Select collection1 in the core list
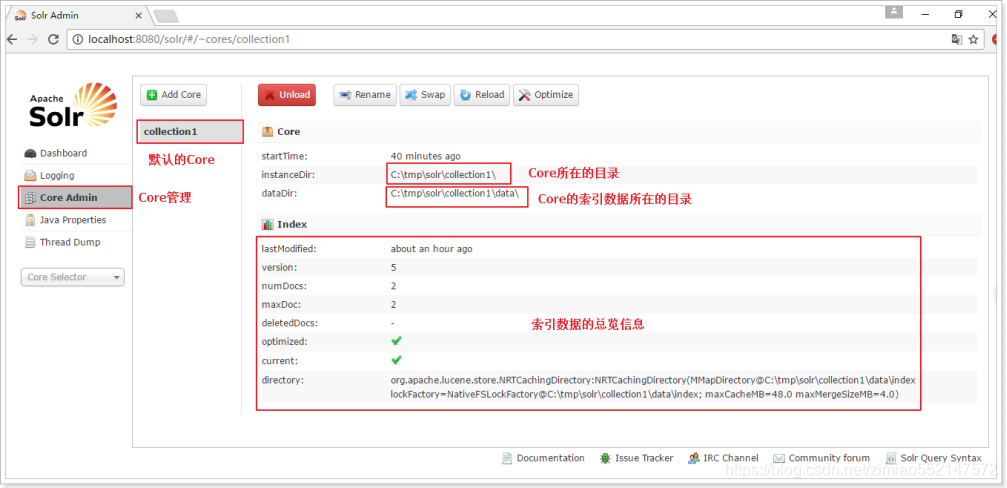This screenshot has height=488, width=1007. pos(190,132)
